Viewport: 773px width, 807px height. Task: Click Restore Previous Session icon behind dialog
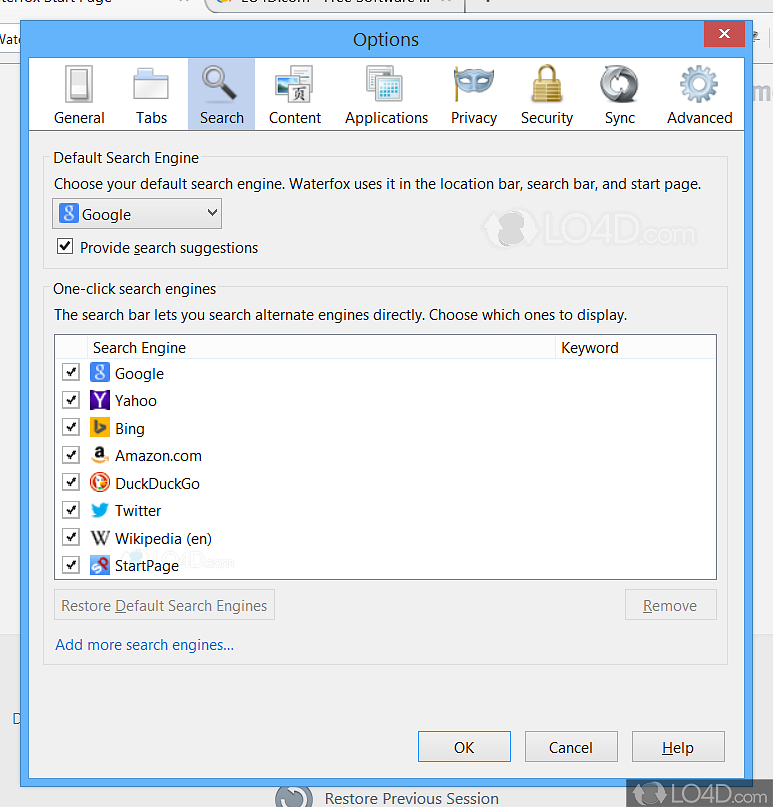(293, 797)
